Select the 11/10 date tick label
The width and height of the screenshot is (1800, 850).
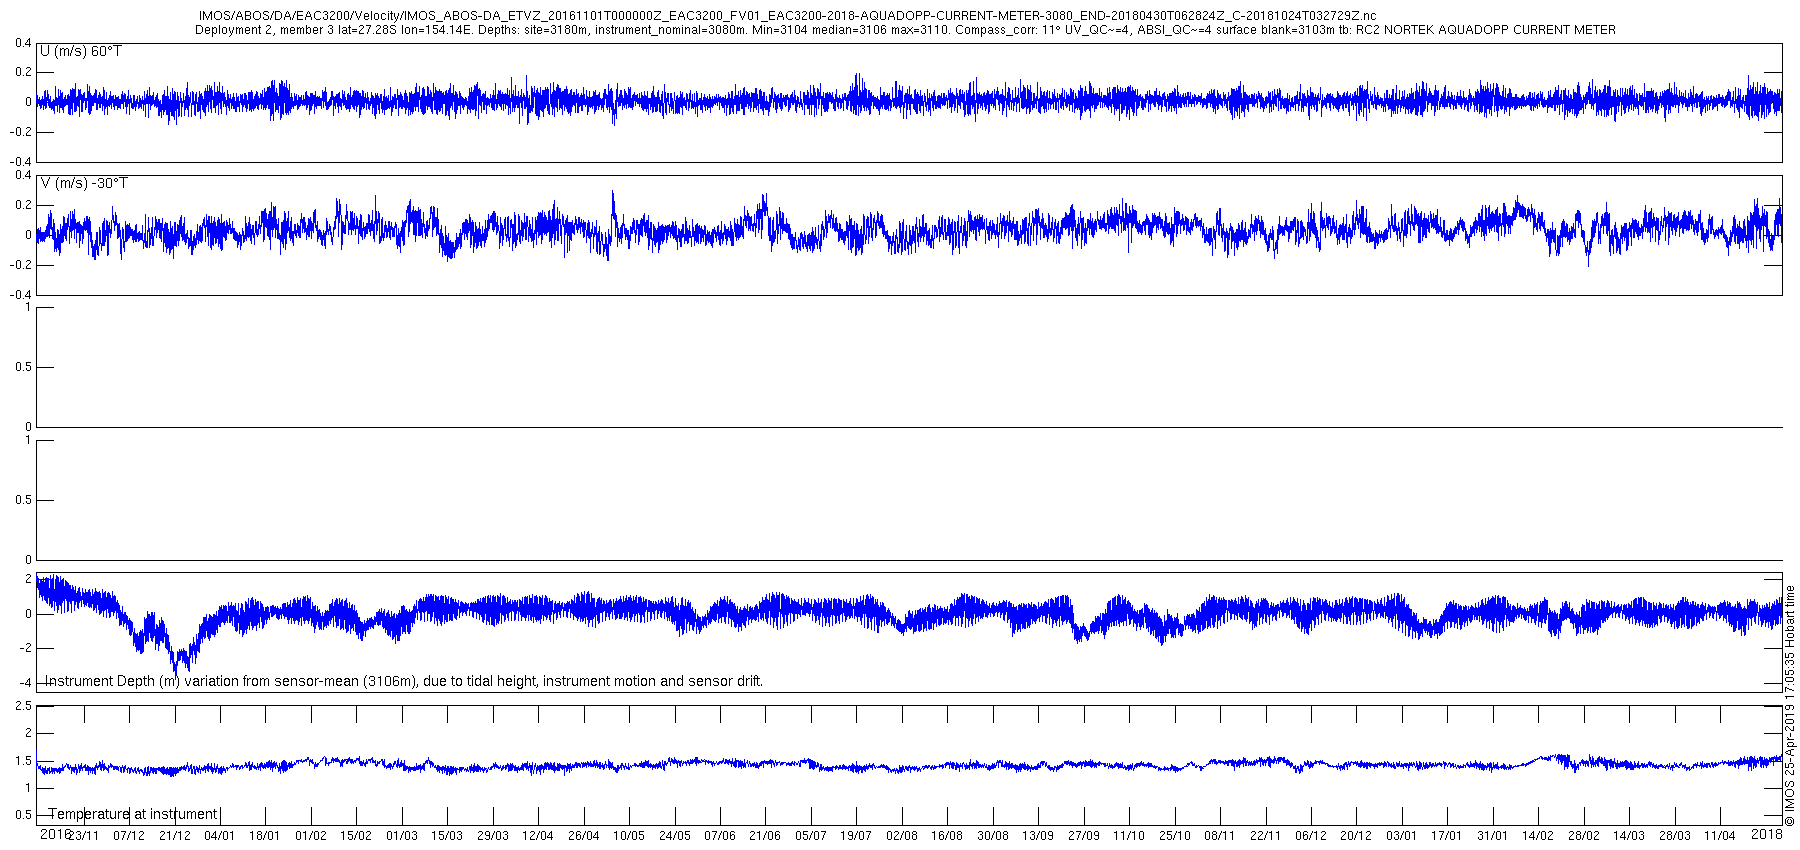(1129, 836)
